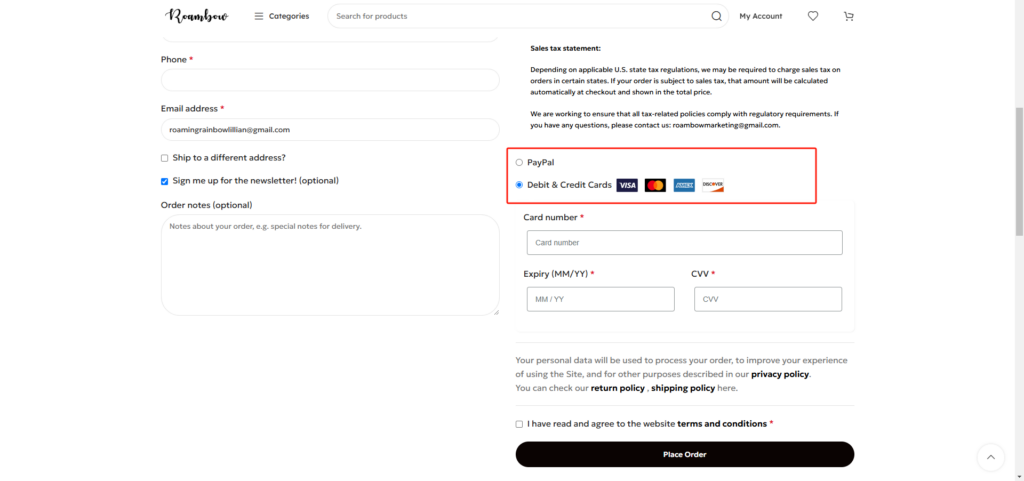Focus the Card number input field
Screen dimensions: 1024x481
click(x=684, y=242)
